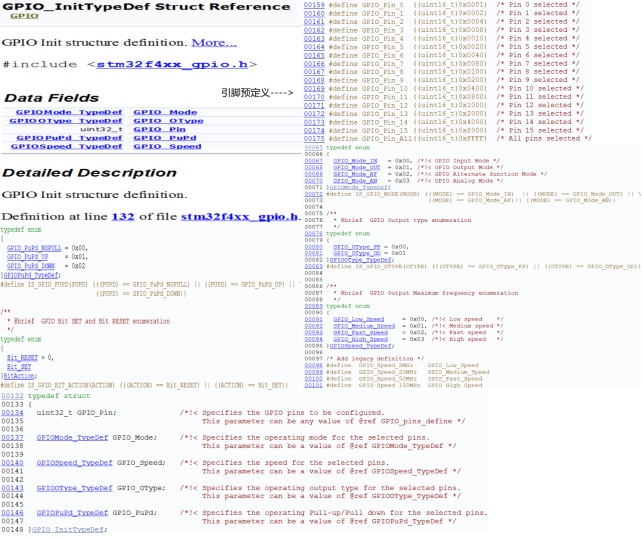The width and height of the screenshot is (643, 538).
Task: Select the GPIO_Pin data field link
Action: point(159,130)
